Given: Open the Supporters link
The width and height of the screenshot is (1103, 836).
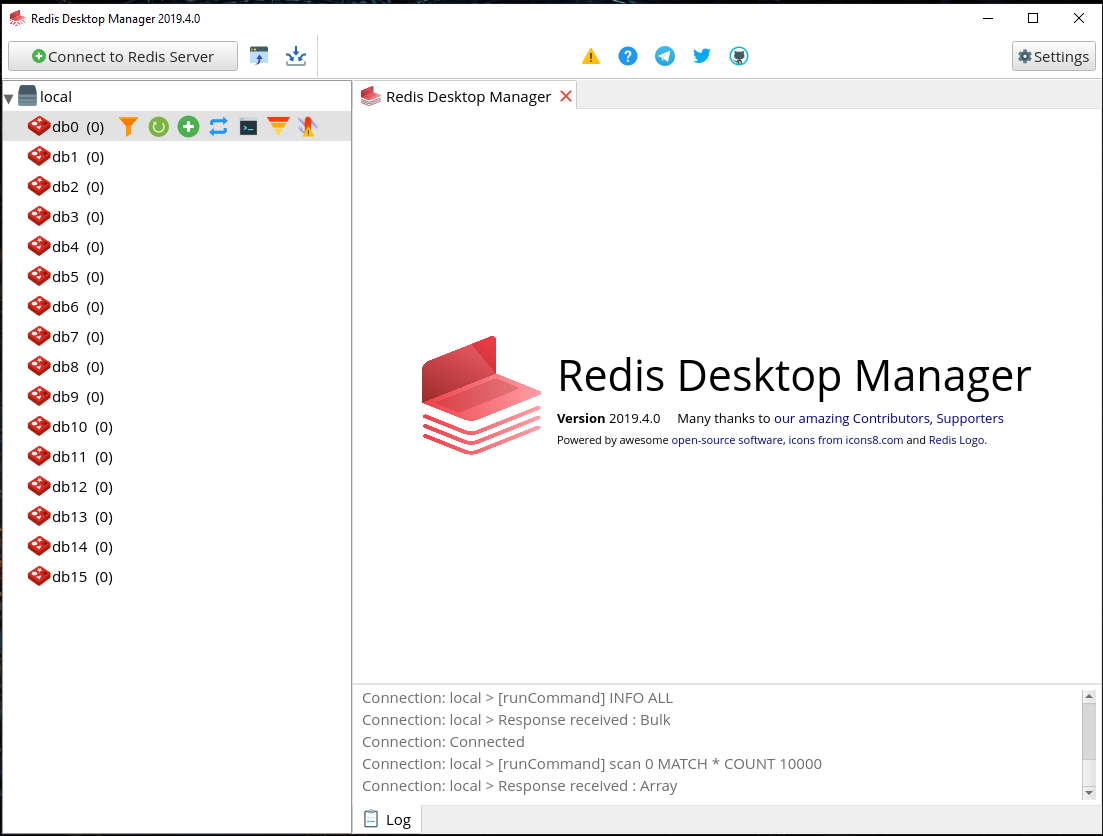Looking at the screenshot, I should click(969, 419).
